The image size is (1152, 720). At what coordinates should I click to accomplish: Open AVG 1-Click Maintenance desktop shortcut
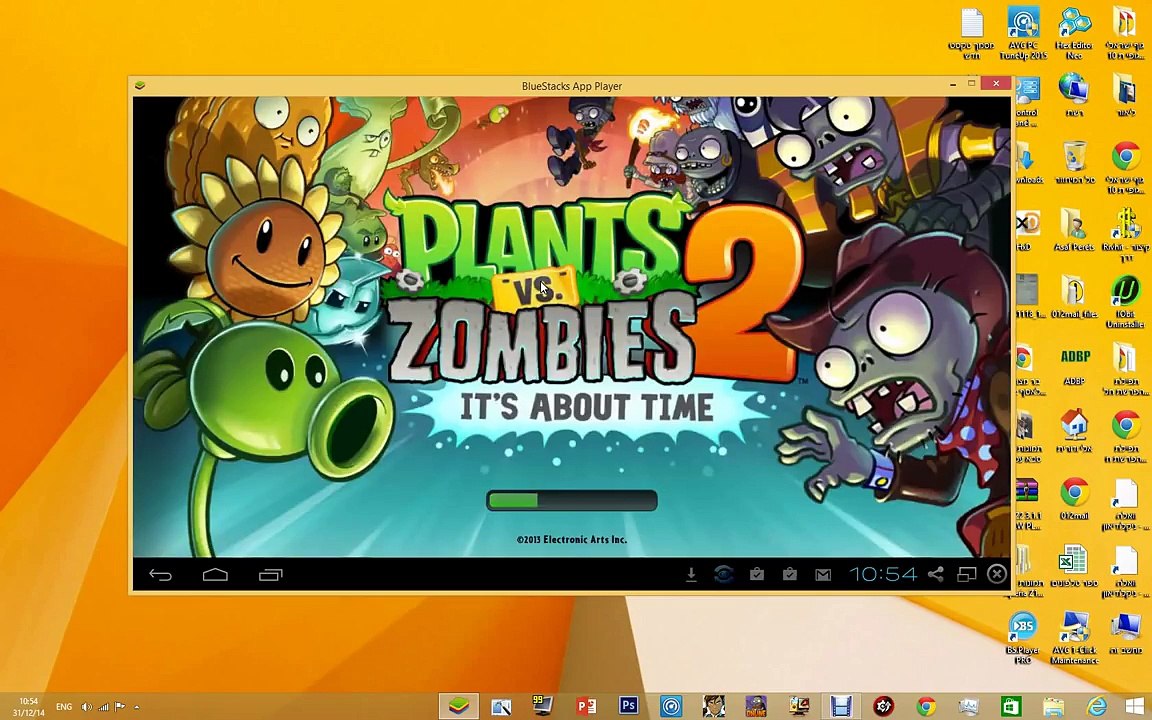(1073, 638)
